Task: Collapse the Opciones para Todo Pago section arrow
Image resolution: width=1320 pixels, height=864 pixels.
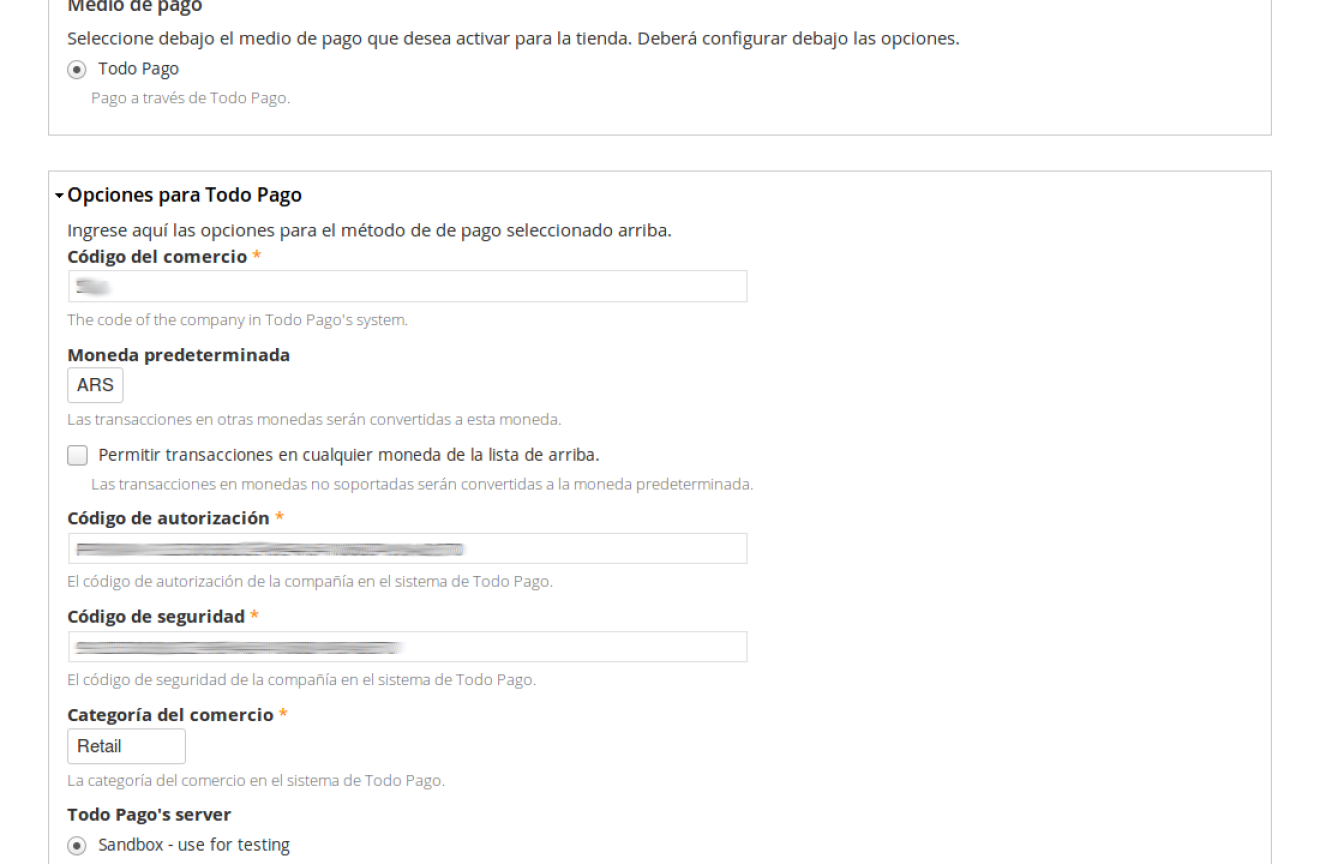Action: pyautogui.click(x=60, y=195)
